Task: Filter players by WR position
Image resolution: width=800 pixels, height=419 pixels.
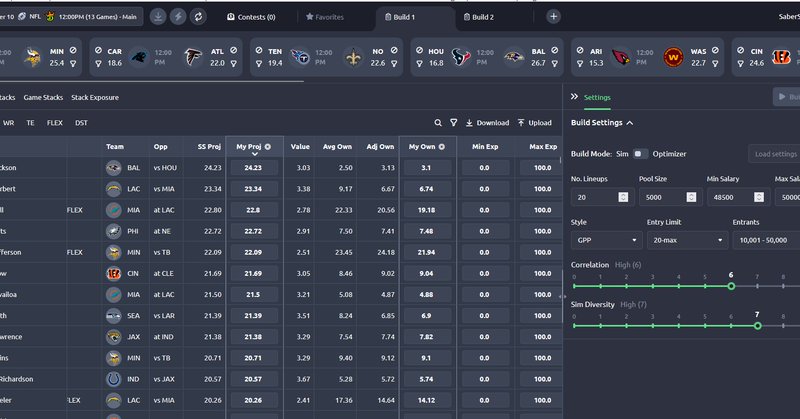Action: coord(9,123)
